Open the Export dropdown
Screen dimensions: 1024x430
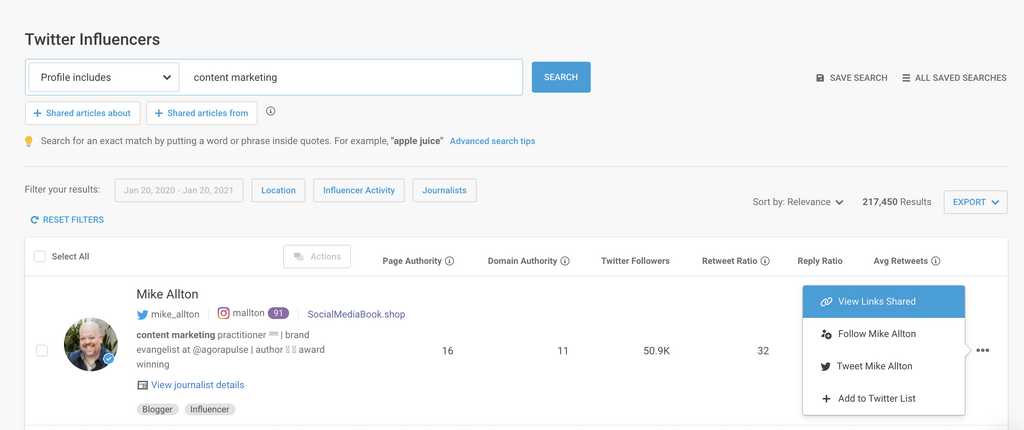[975, 202]
